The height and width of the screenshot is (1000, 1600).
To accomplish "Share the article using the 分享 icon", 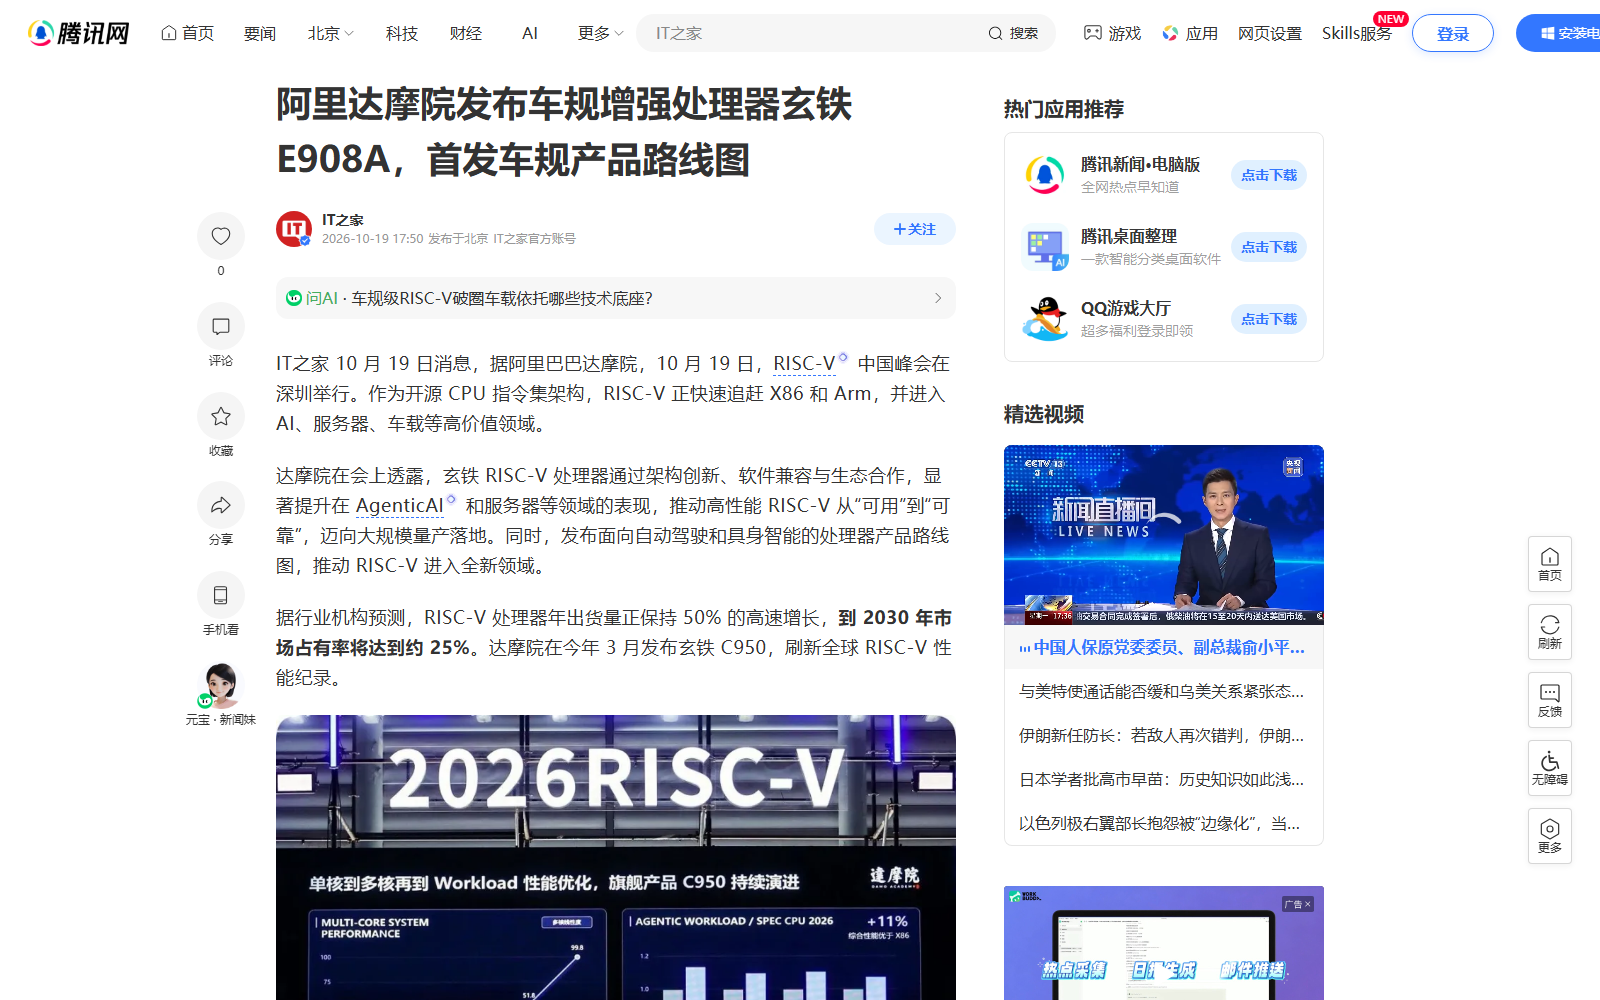I will (221, 505).
